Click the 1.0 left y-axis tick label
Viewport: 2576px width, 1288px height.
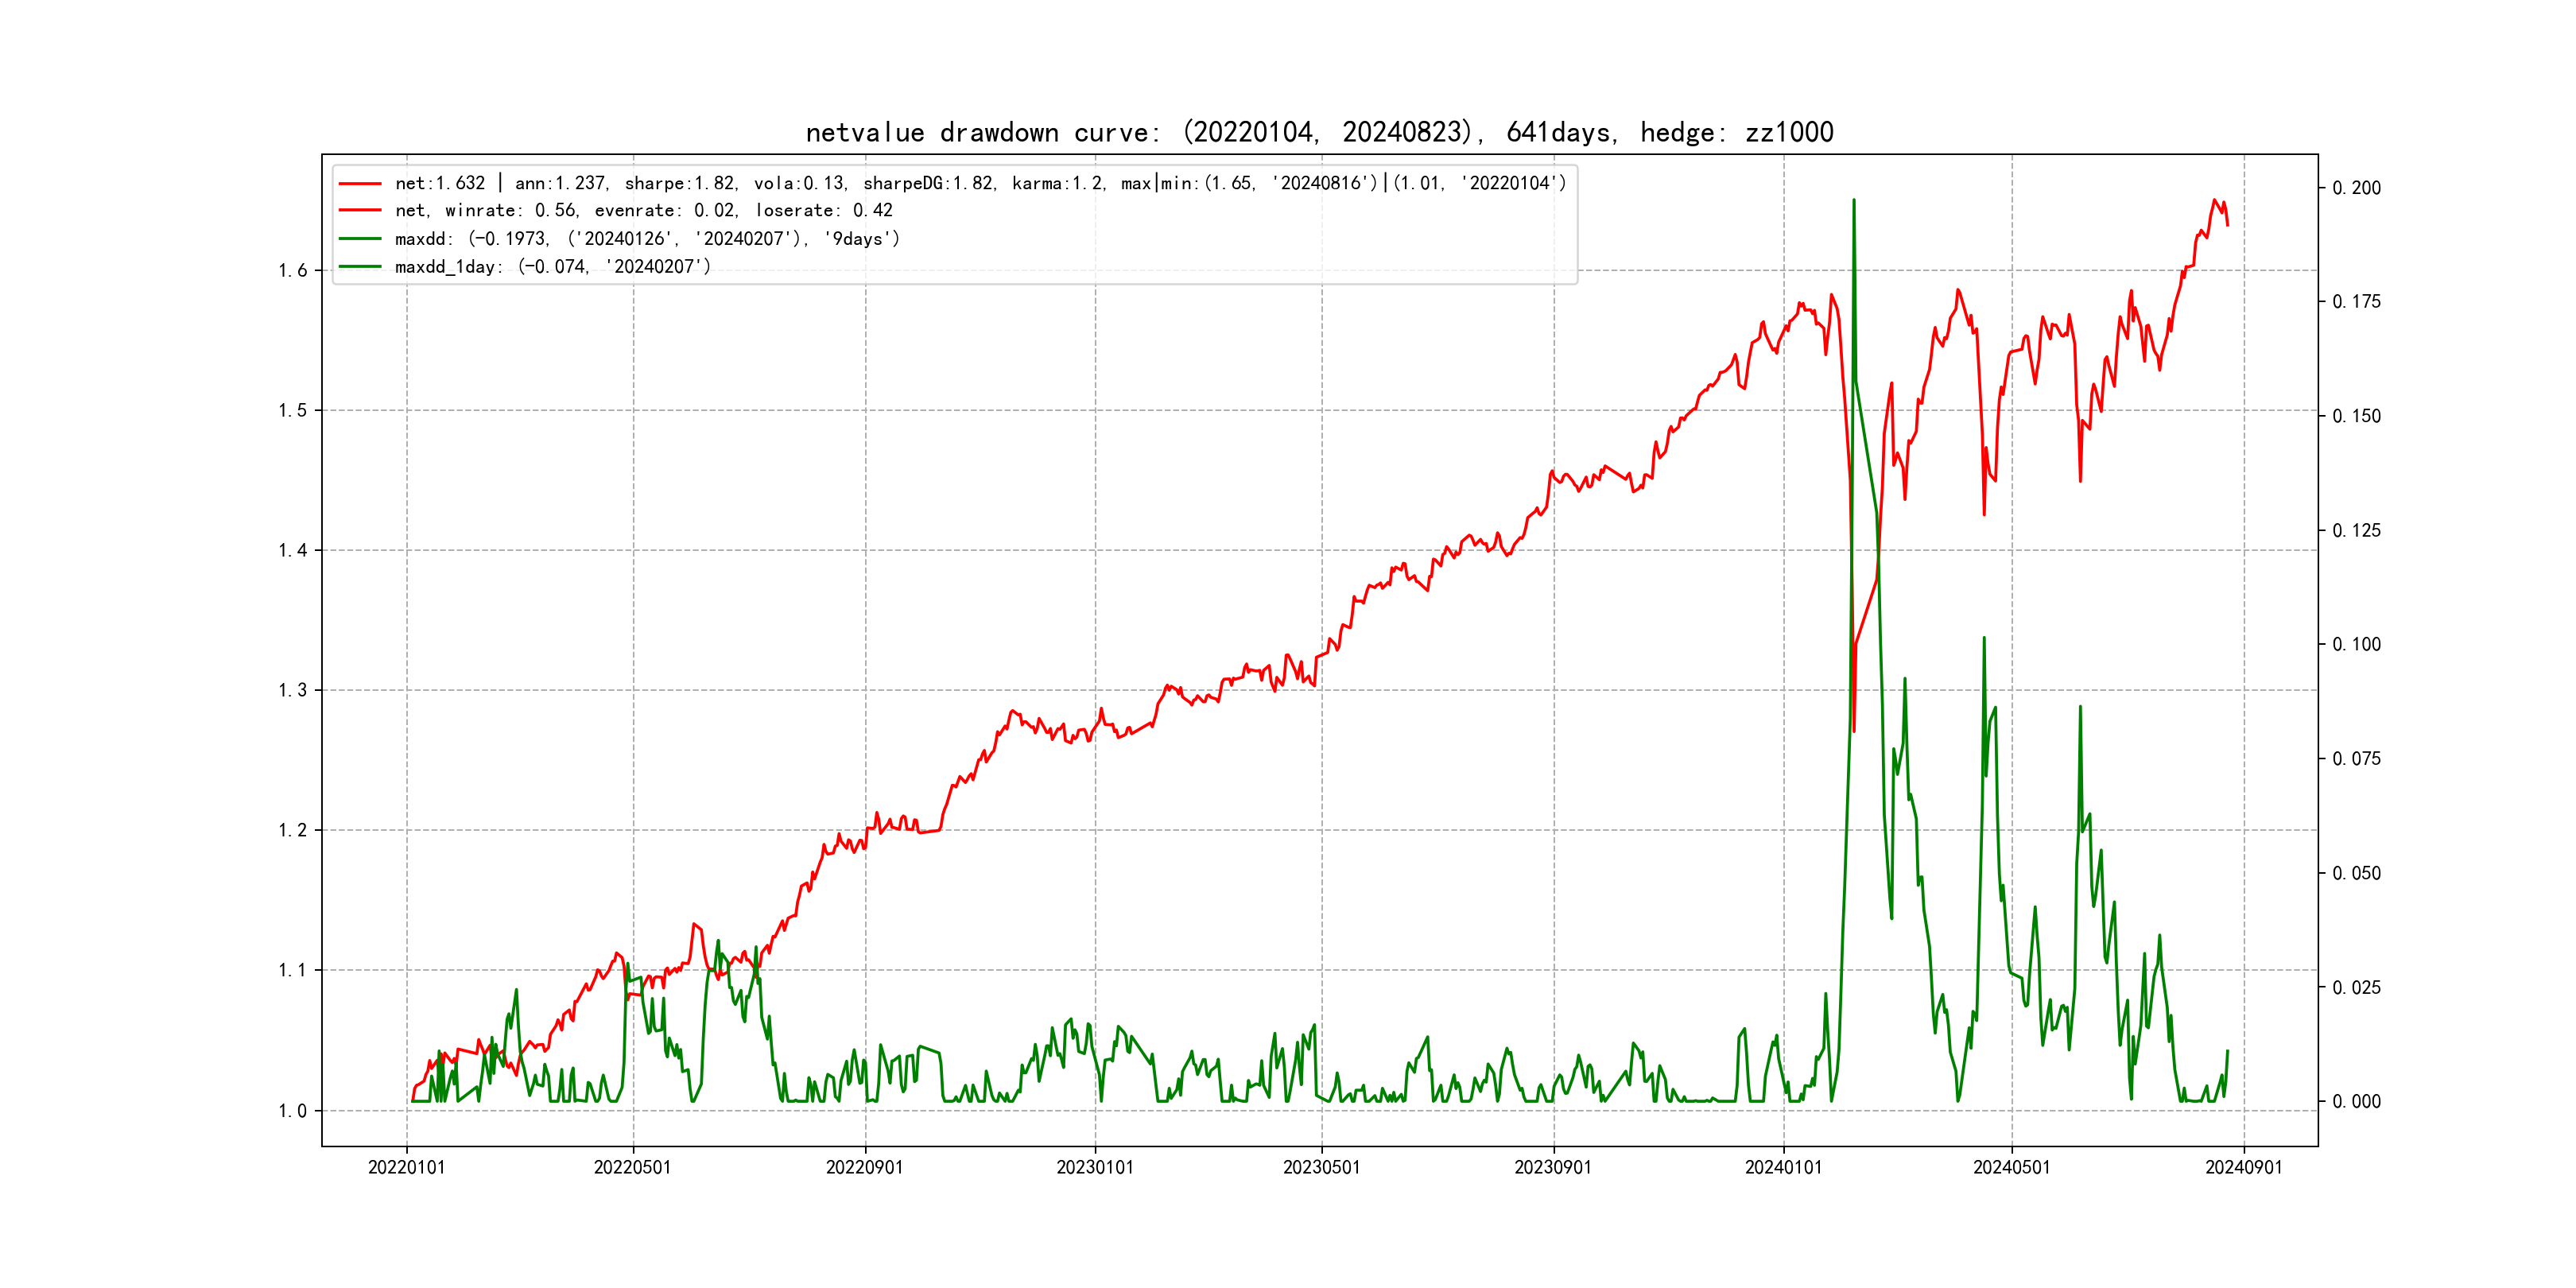(292, 1111)
